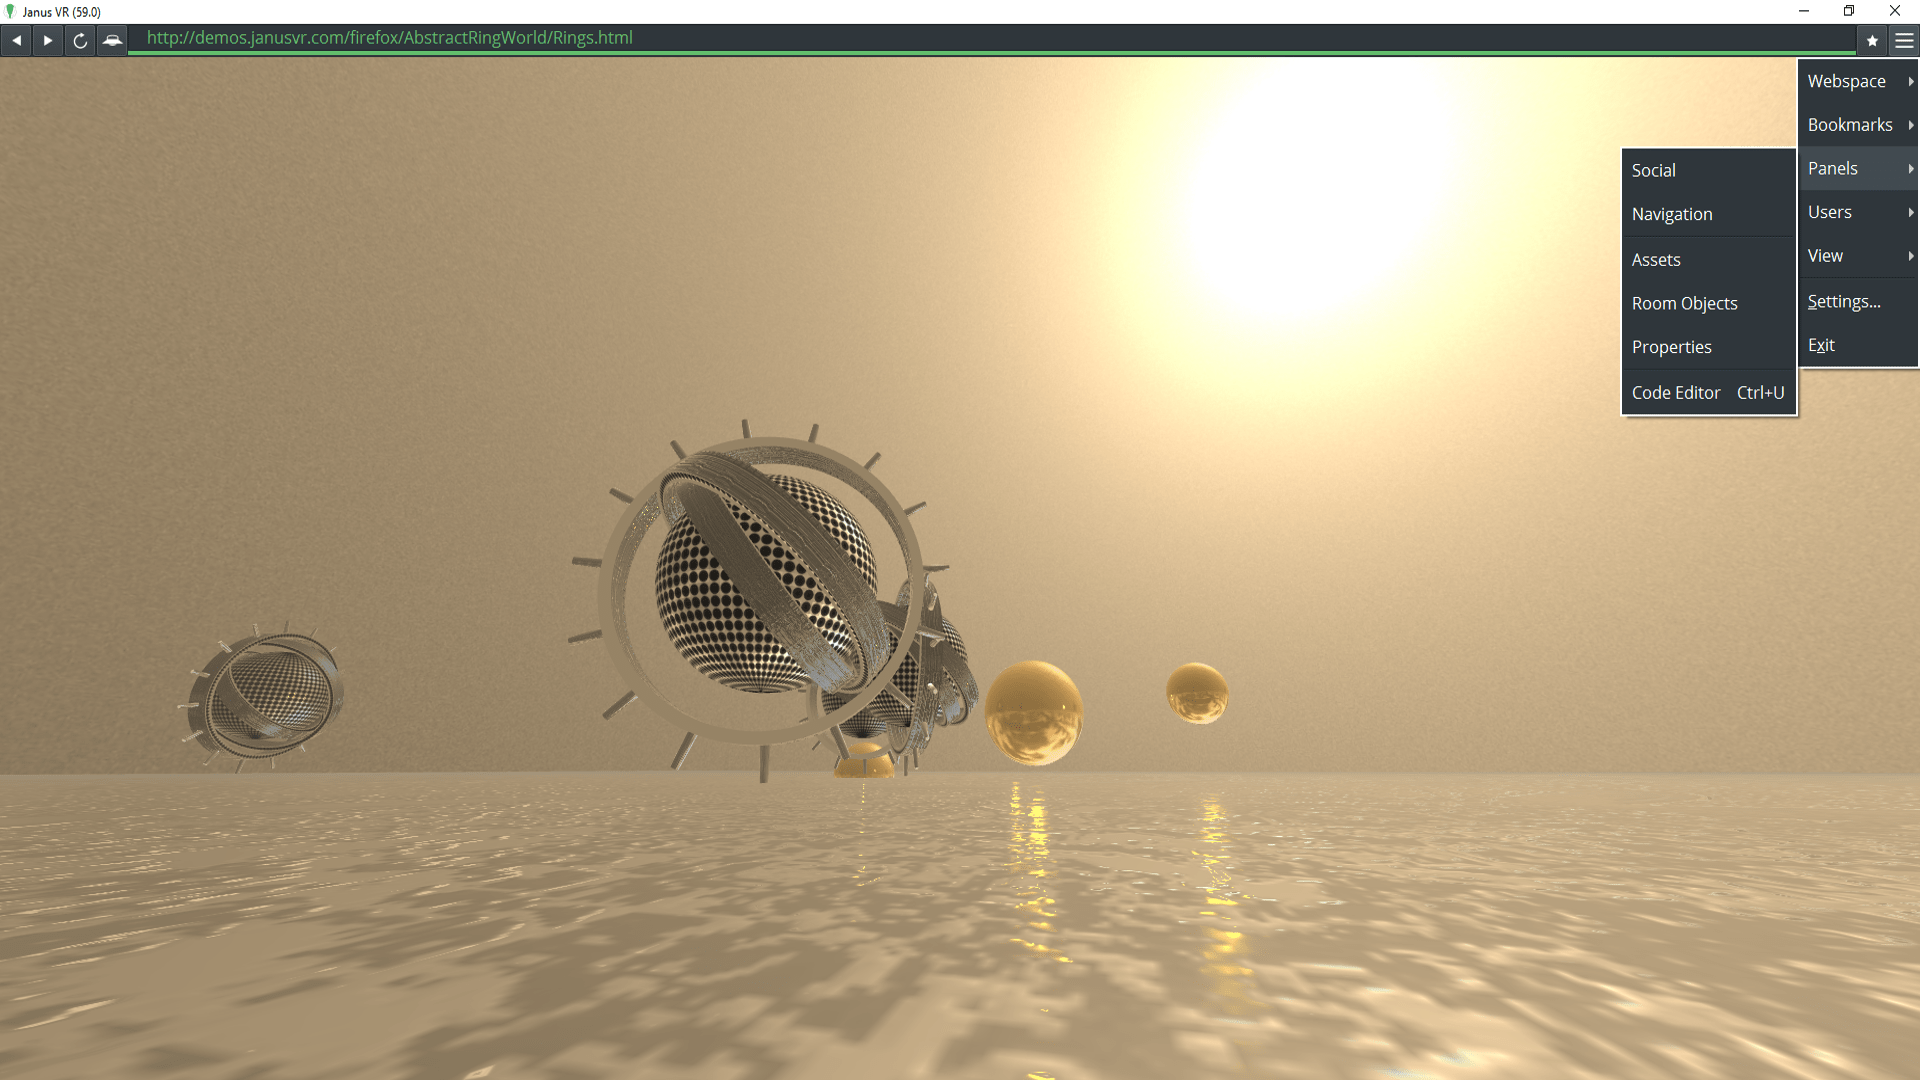Open the Social panel
1920x1080 pixels.
pos(1654,170)
